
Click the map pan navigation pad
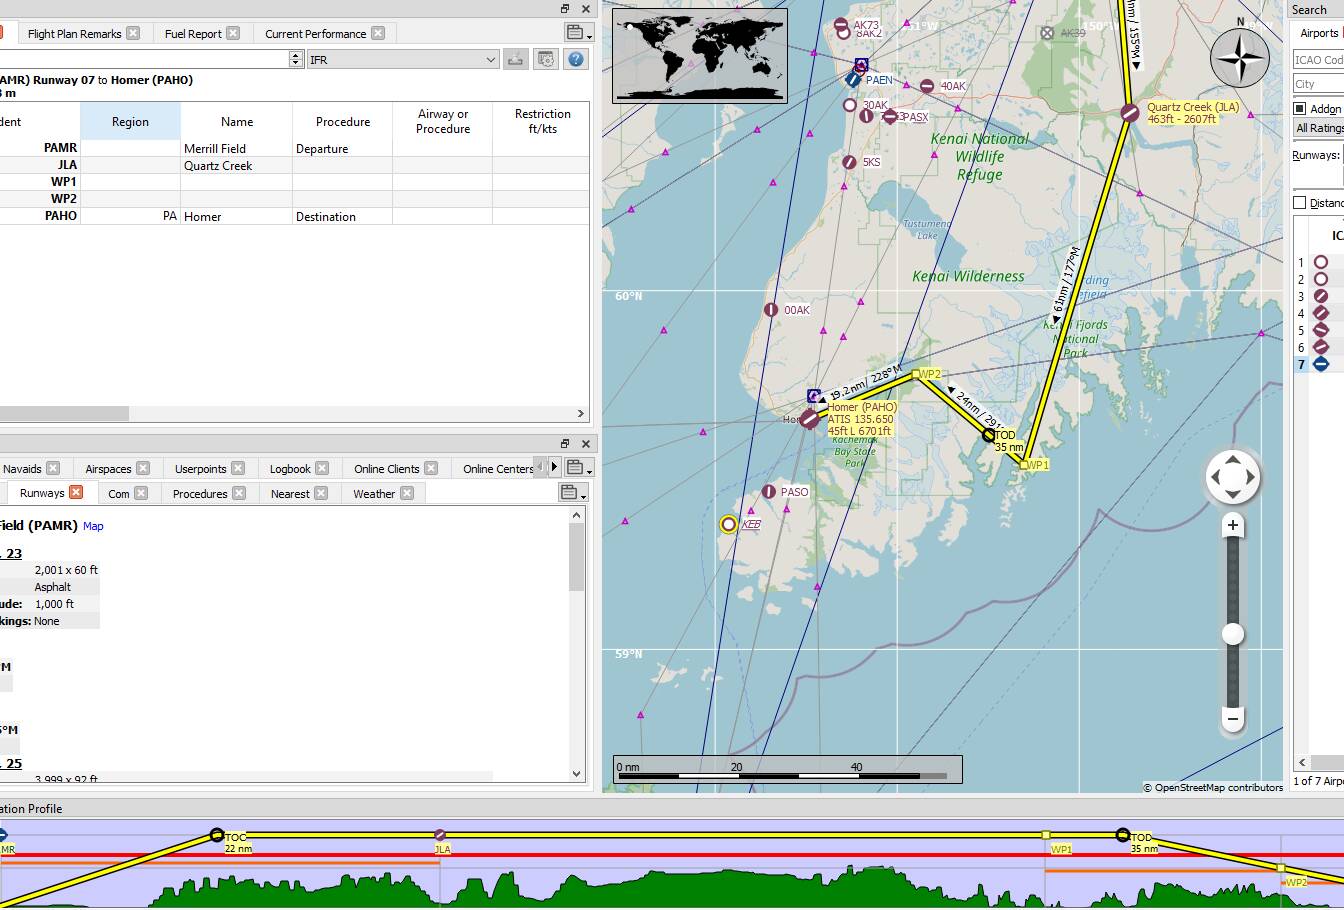click(x=1232, y=477)
